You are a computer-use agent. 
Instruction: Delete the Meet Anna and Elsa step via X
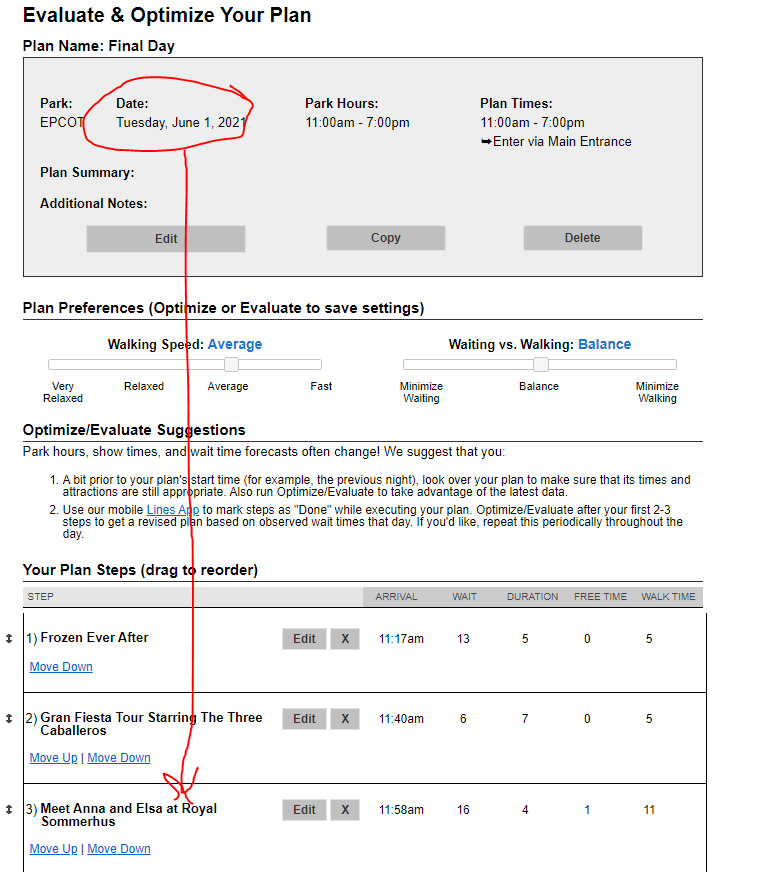point(345,810)
